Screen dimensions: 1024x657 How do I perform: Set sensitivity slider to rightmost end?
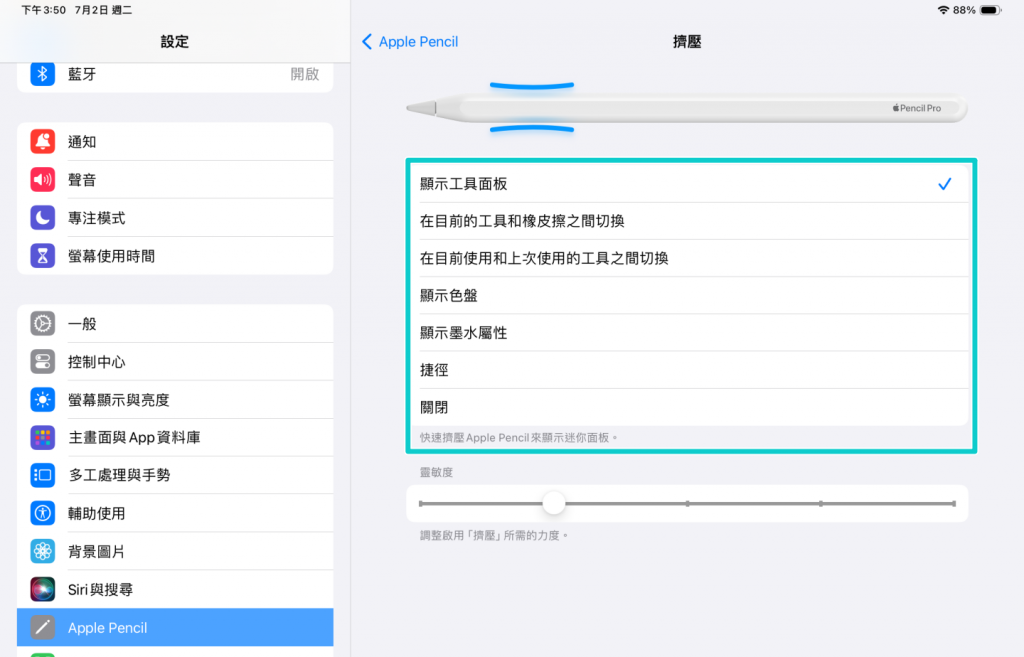pos(954,504)
